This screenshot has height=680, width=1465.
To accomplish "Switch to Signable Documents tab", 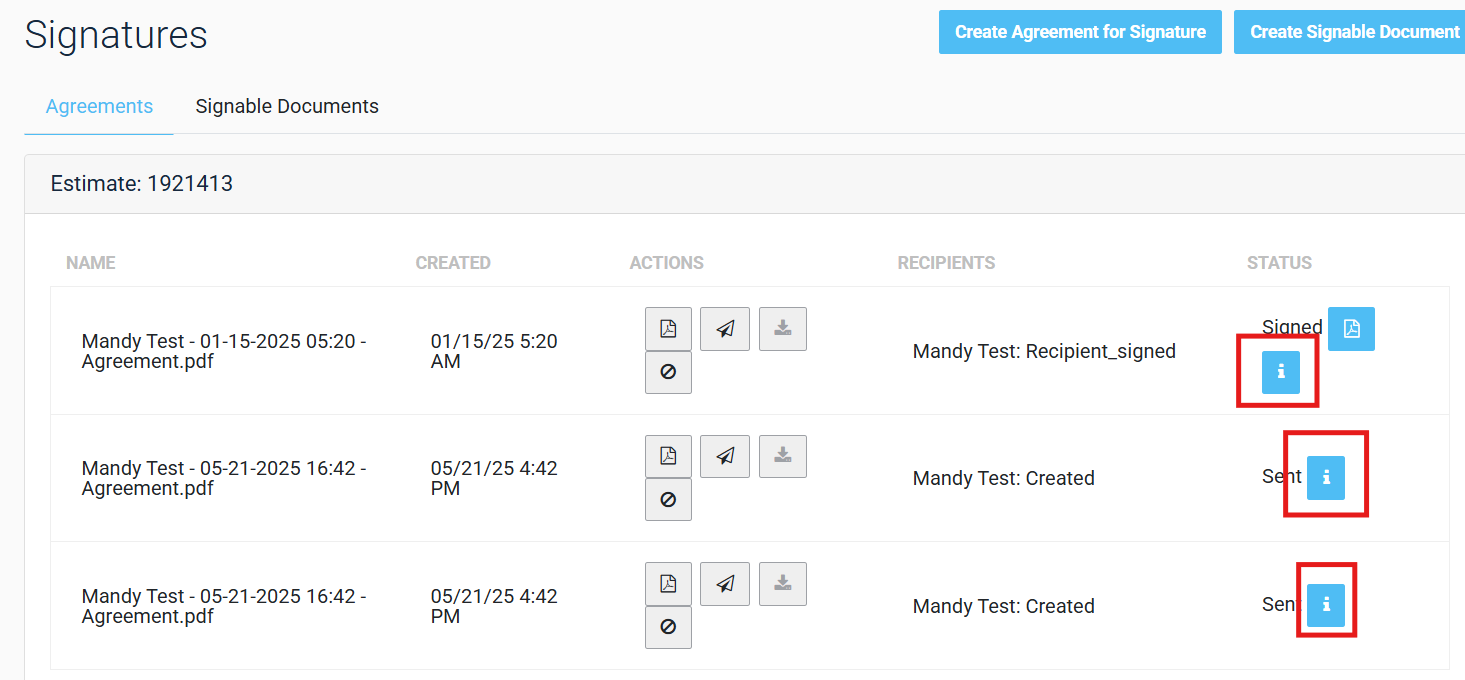I will click(x=287, y=106).
